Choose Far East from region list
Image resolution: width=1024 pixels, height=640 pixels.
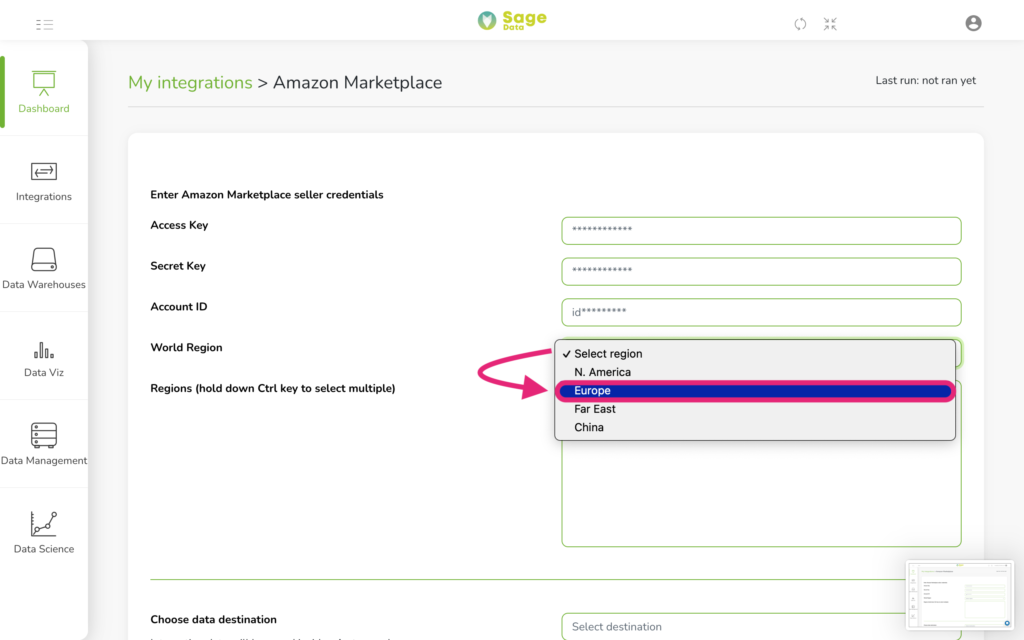pos(754,409)
